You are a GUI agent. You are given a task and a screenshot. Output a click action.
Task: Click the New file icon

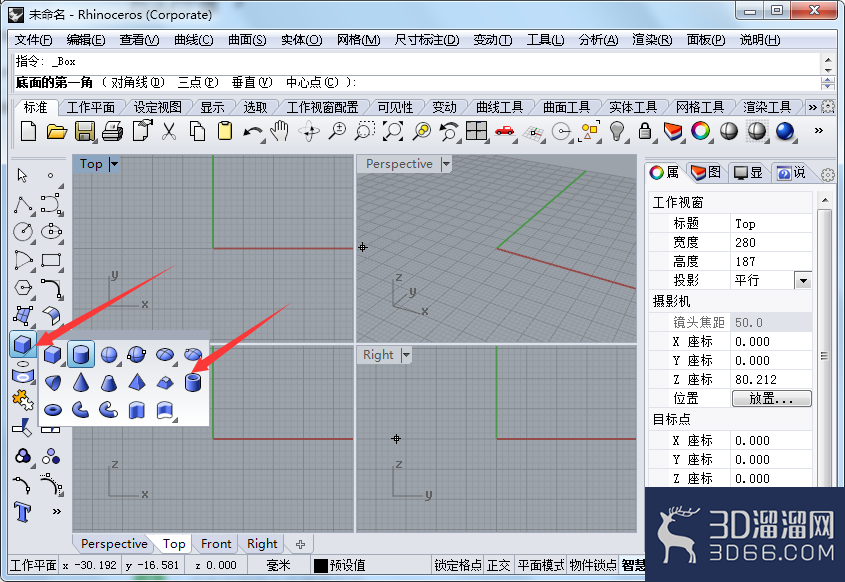click(x=28, y=131)
